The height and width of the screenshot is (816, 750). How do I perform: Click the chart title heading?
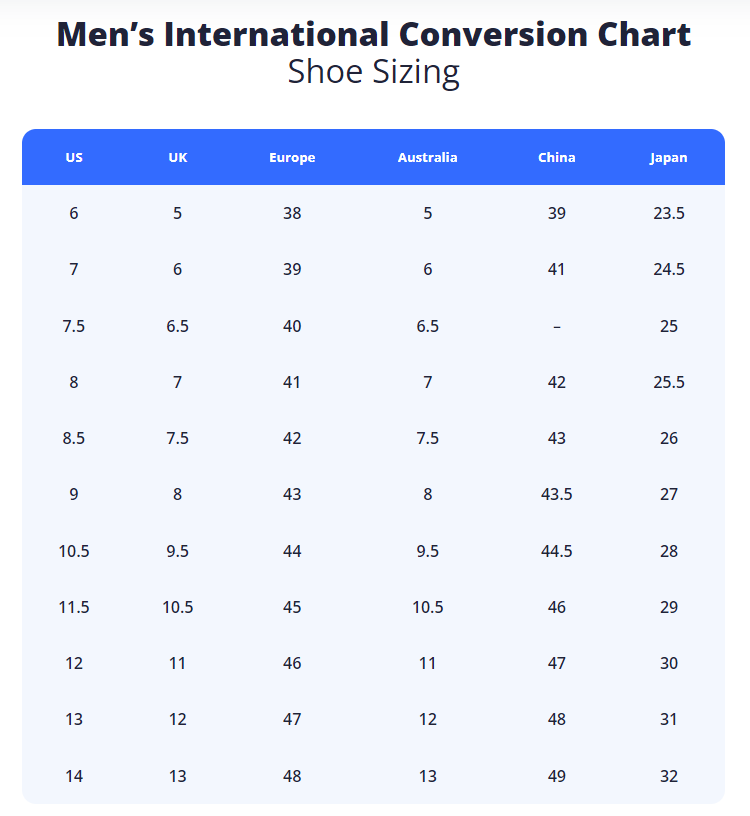click(374, 34)
